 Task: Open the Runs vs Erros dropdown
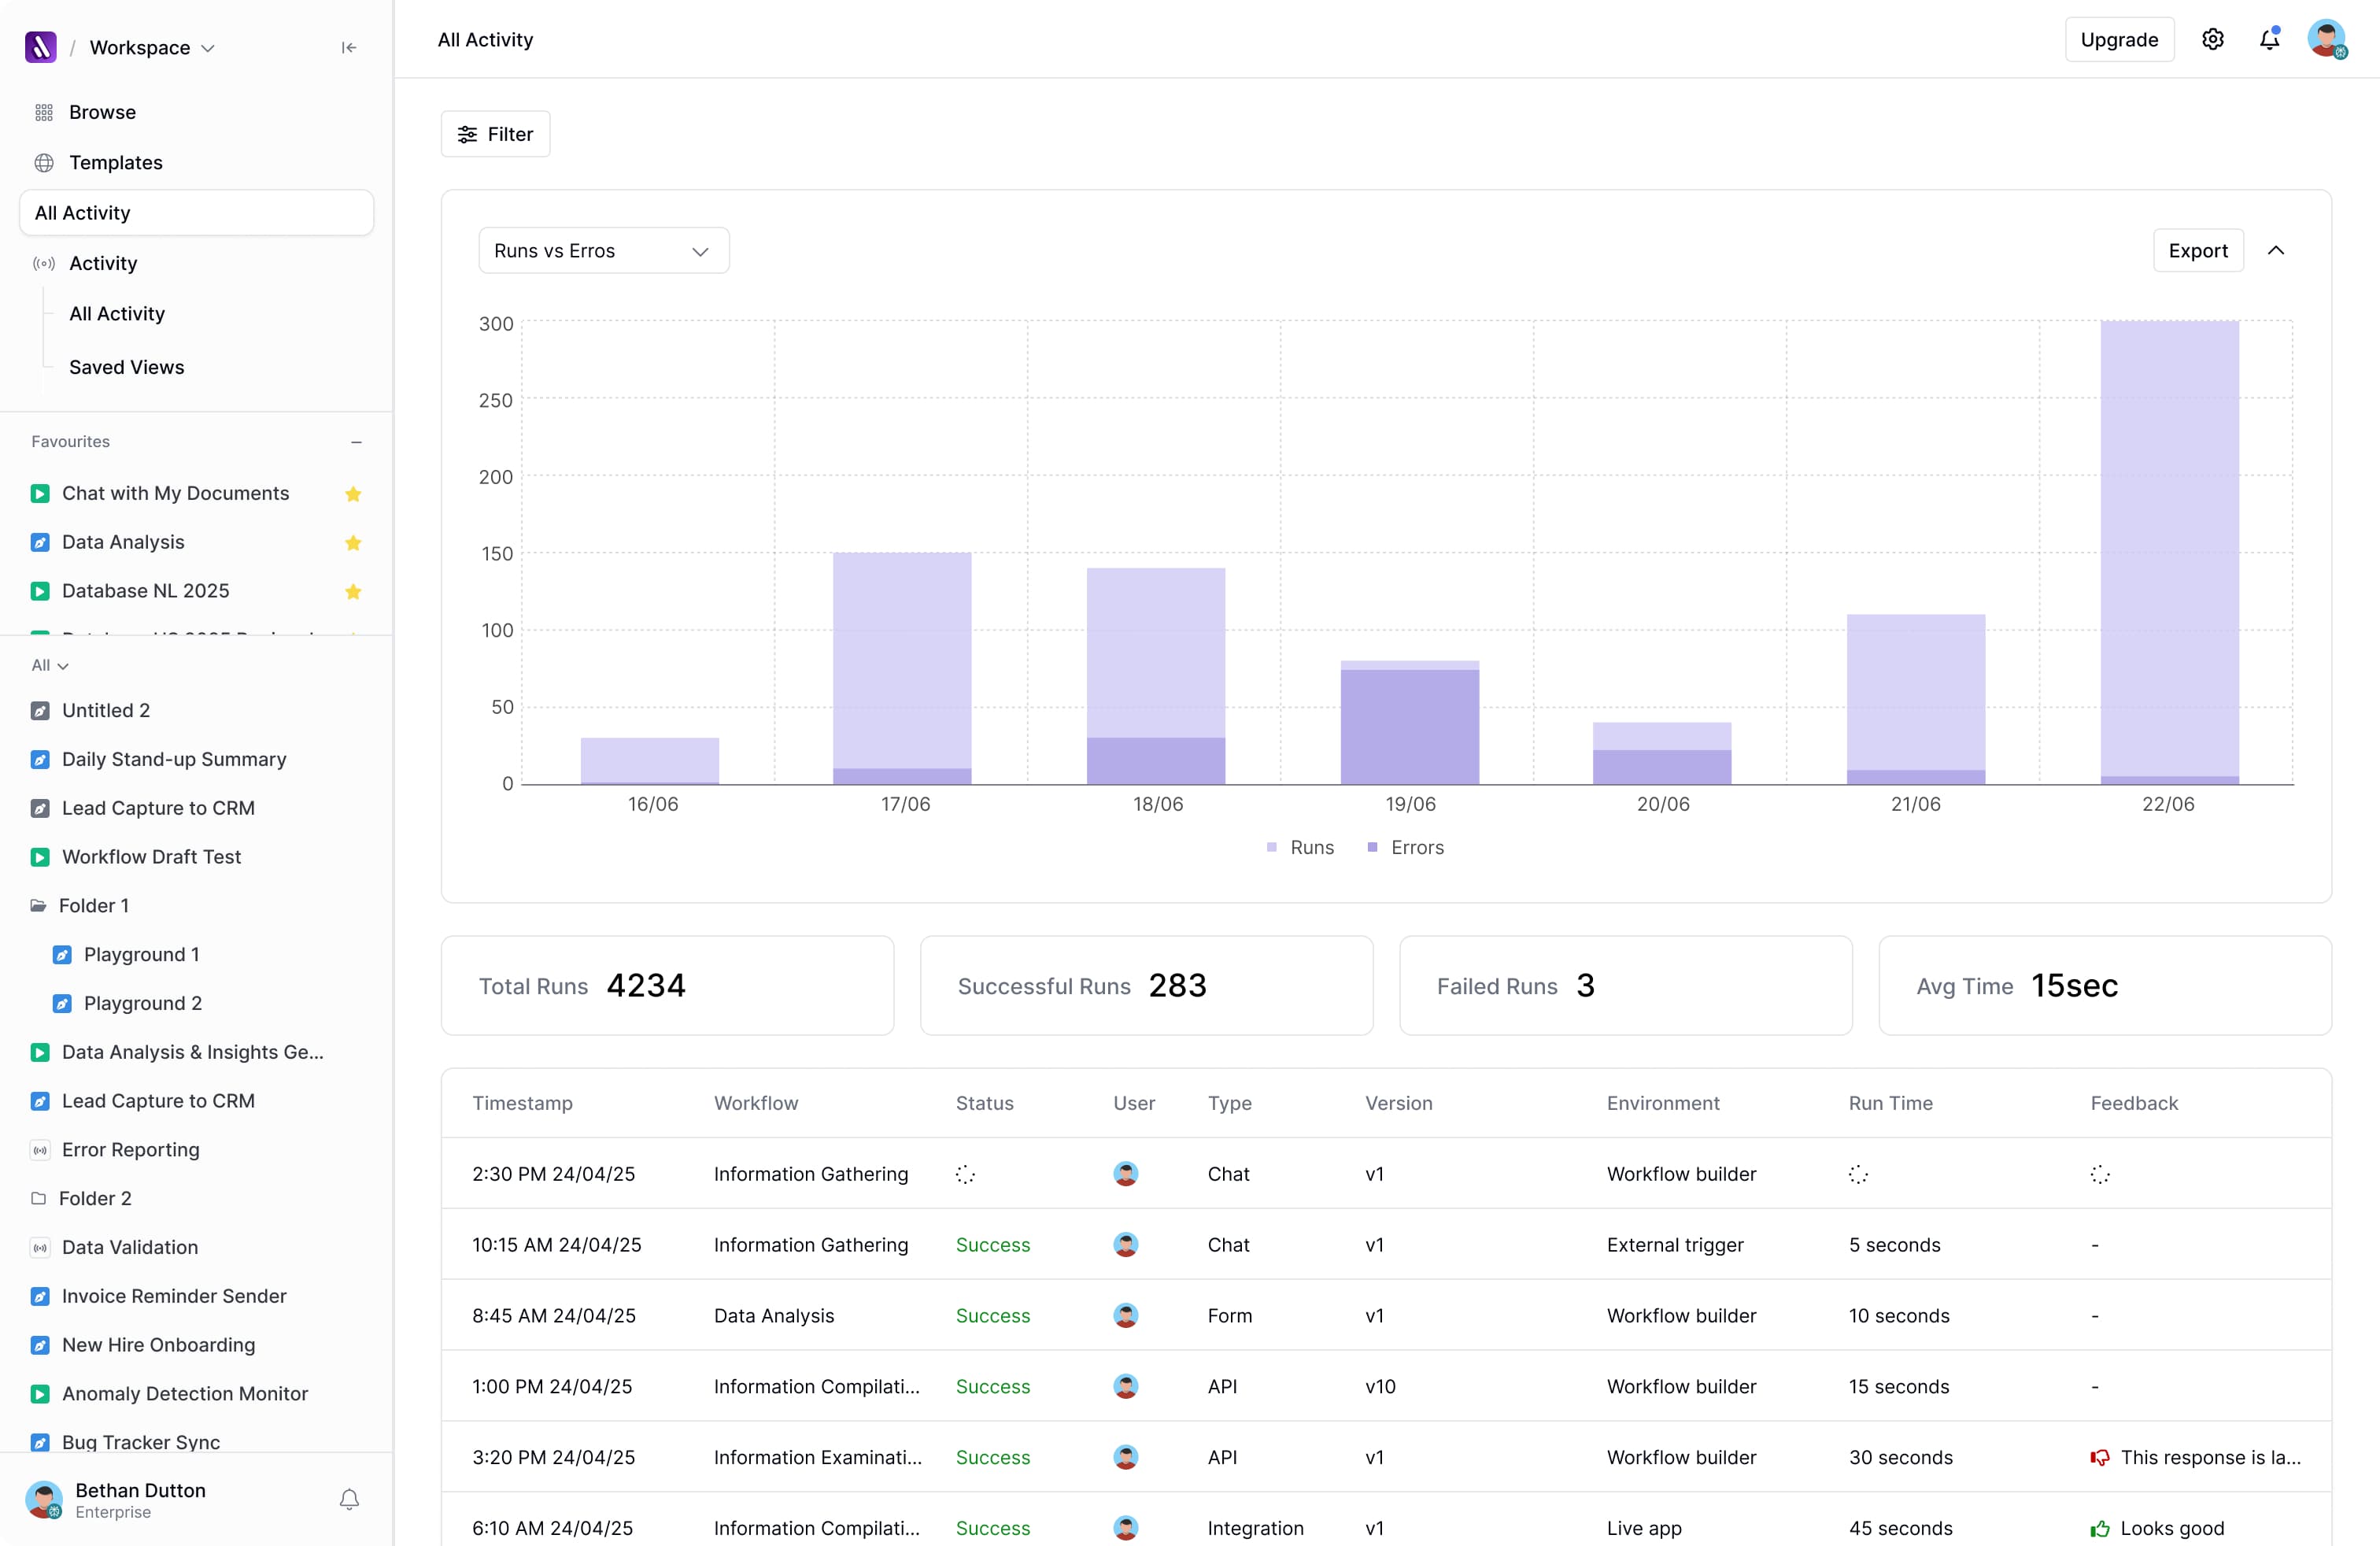click(603, 250)
